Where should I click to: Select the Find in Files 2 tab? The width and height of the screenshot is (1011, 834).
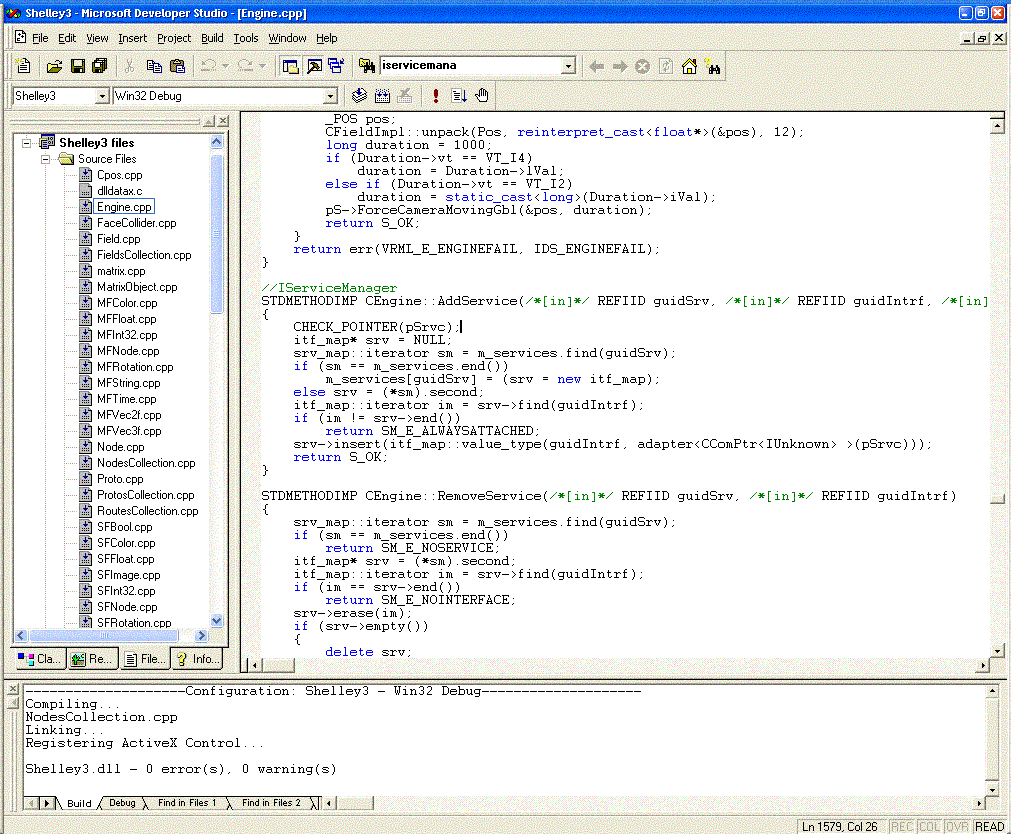271,803
